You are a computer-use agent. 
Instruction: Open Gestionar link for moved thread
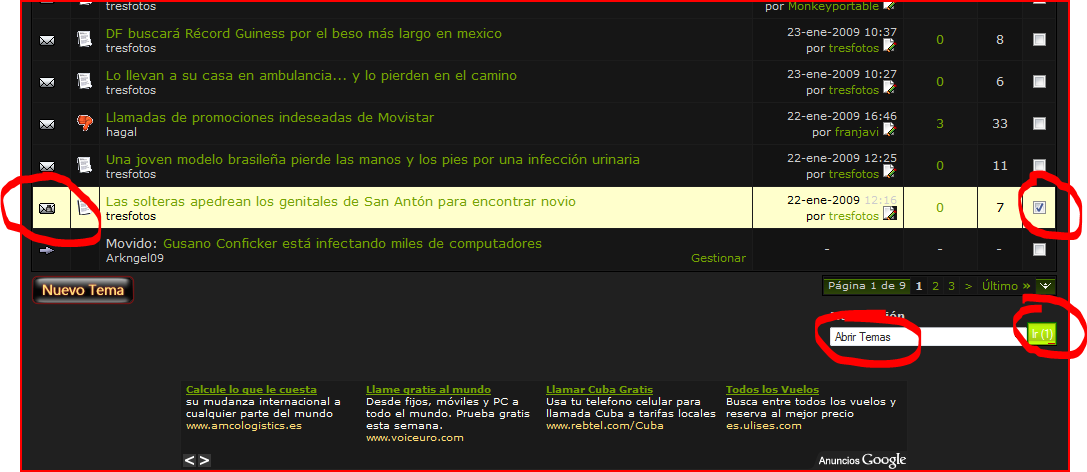point(718,258)
